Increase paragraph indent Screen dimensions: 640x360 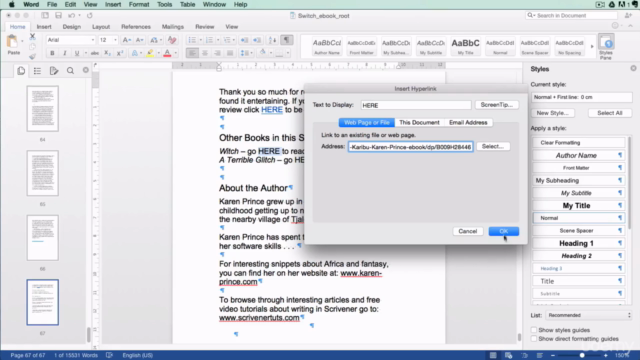point(257,40)
